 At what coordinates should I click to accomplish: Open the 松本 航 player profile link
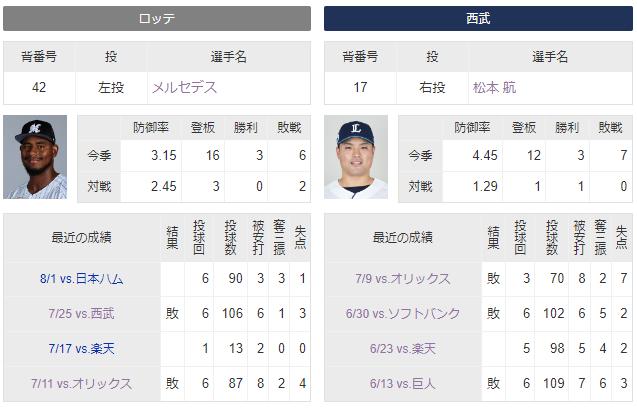tap(494, 87)
